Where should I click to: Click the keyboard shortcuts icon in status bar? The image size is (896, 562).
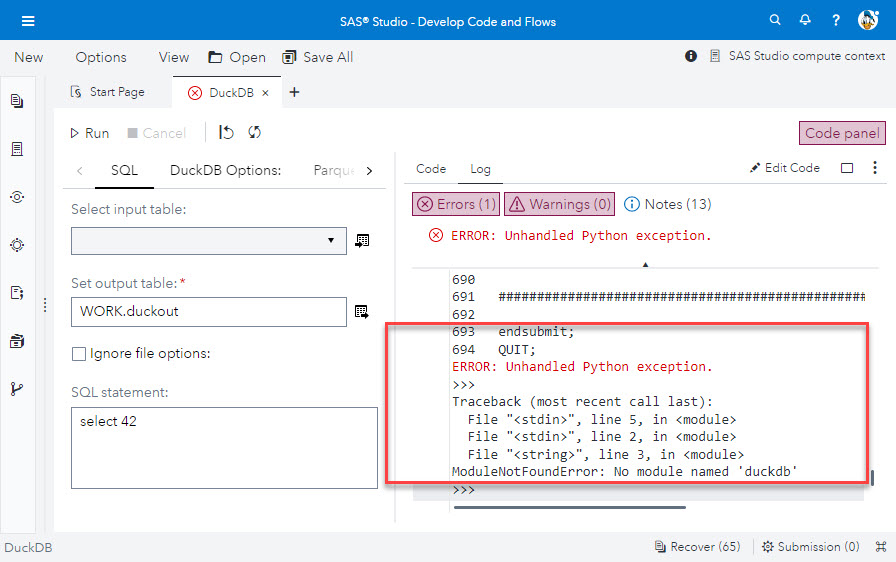coord(881,547)
